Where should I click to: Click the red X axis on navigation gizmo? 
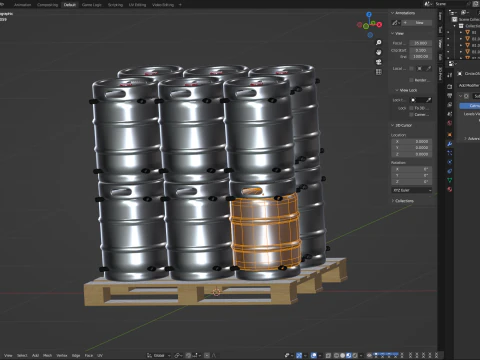pyautogui.click(x=379, y=25)
